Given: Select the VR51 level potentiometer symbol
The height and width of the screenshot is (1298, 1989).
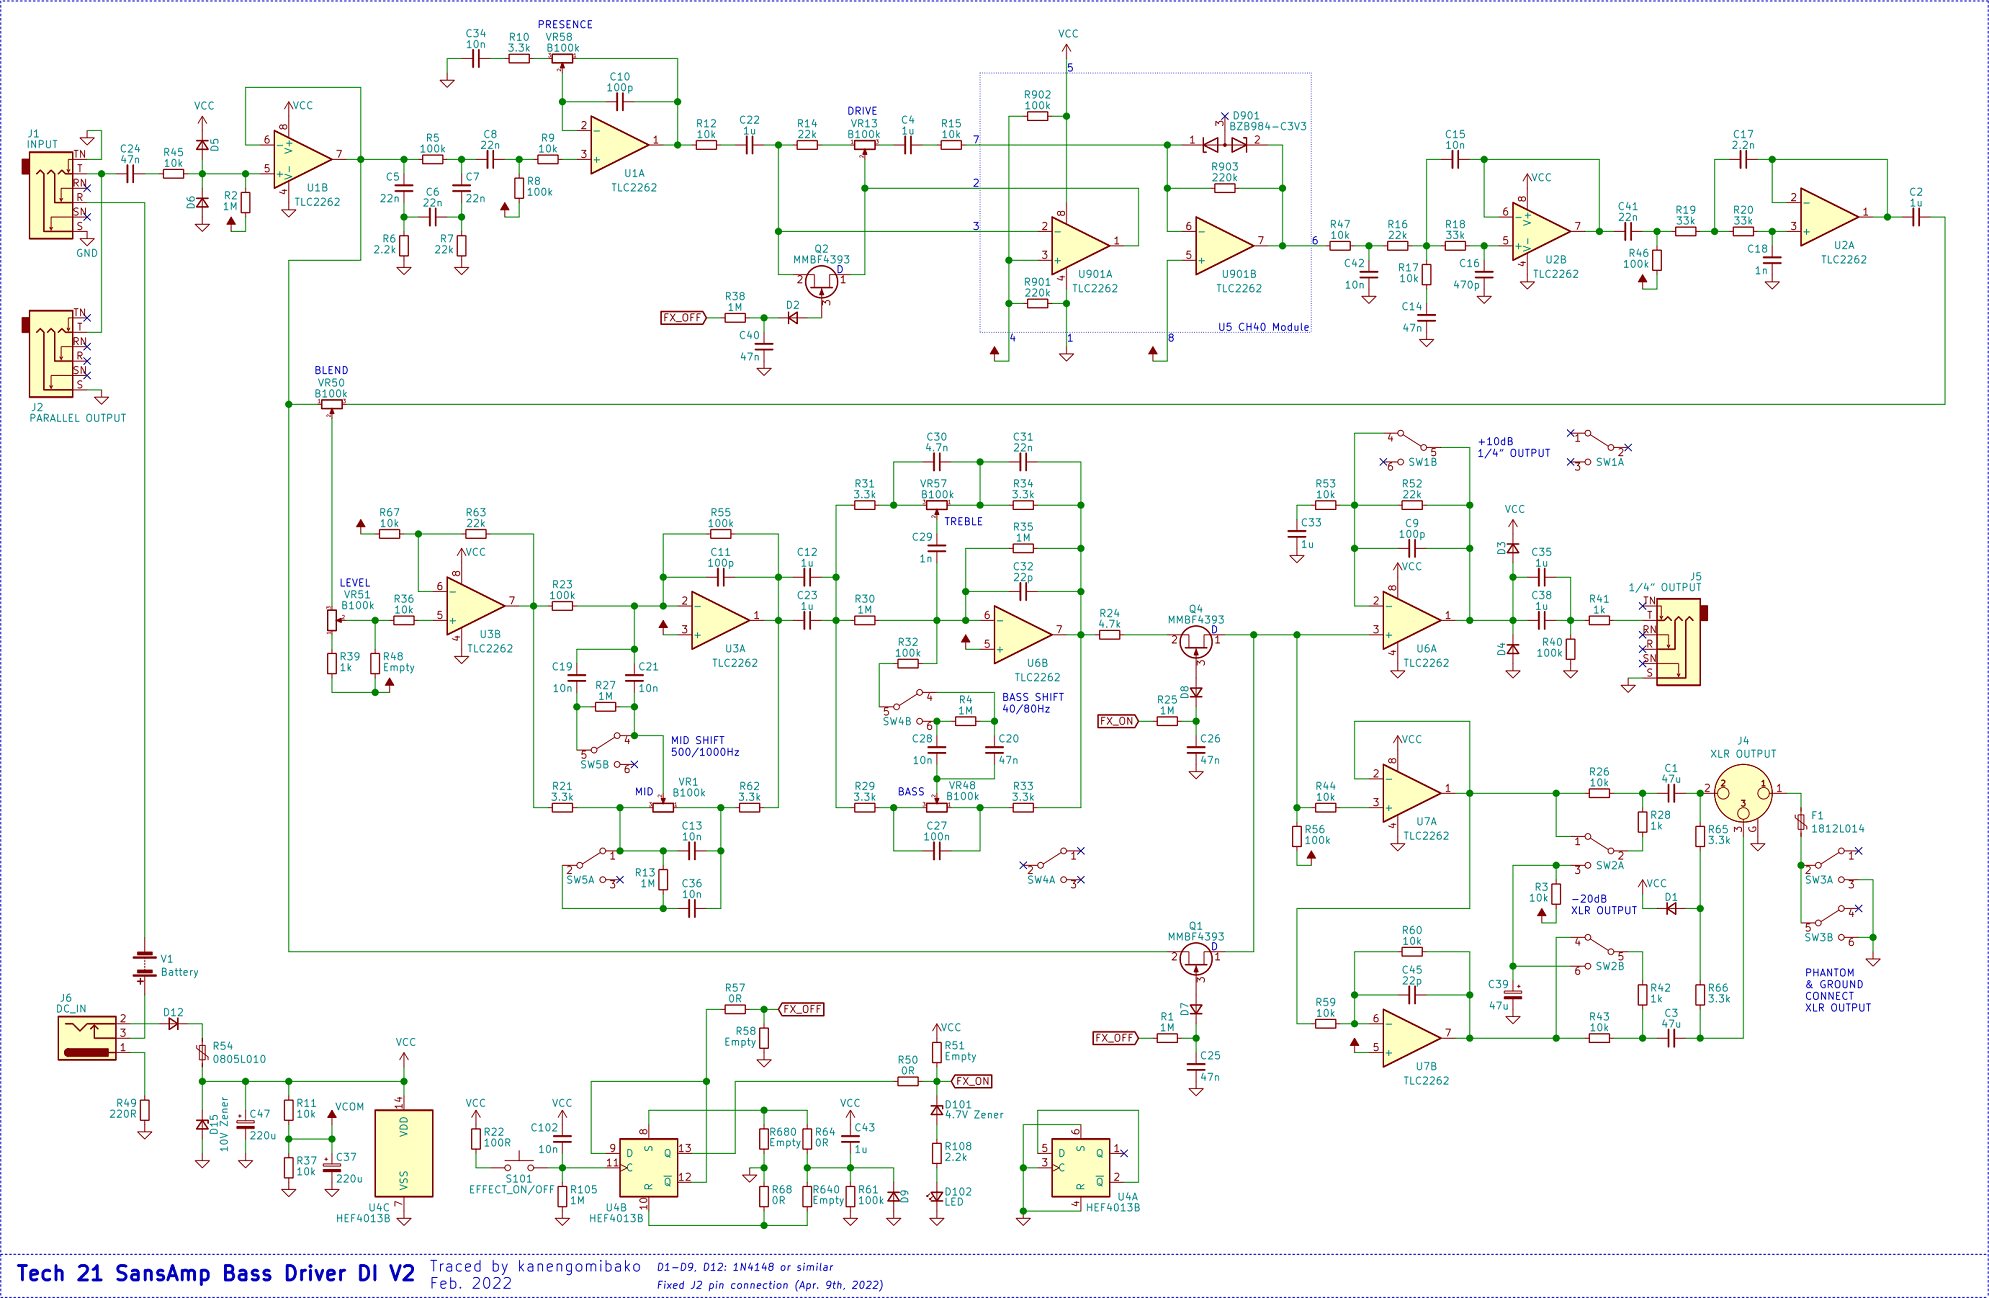Looking at the screenshot, I should pos(333,620).
